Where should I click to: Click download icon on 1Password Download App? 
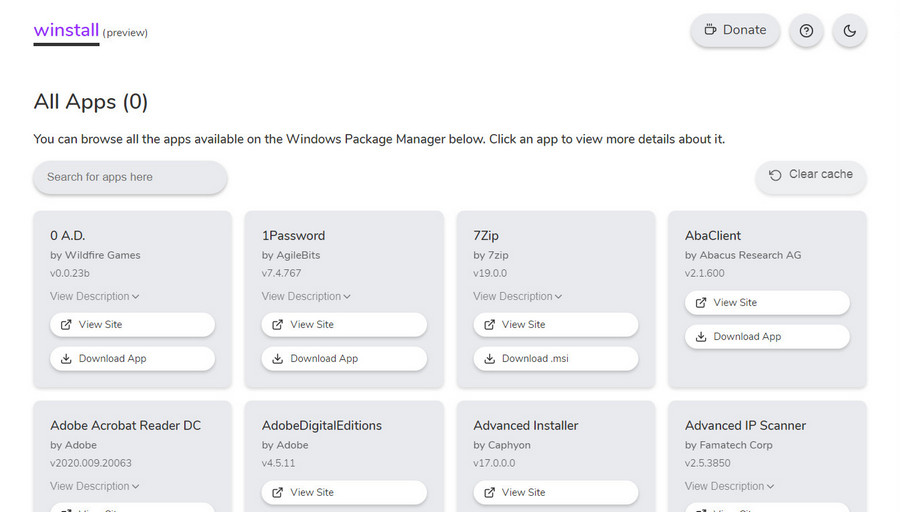(x=278, y=359)
